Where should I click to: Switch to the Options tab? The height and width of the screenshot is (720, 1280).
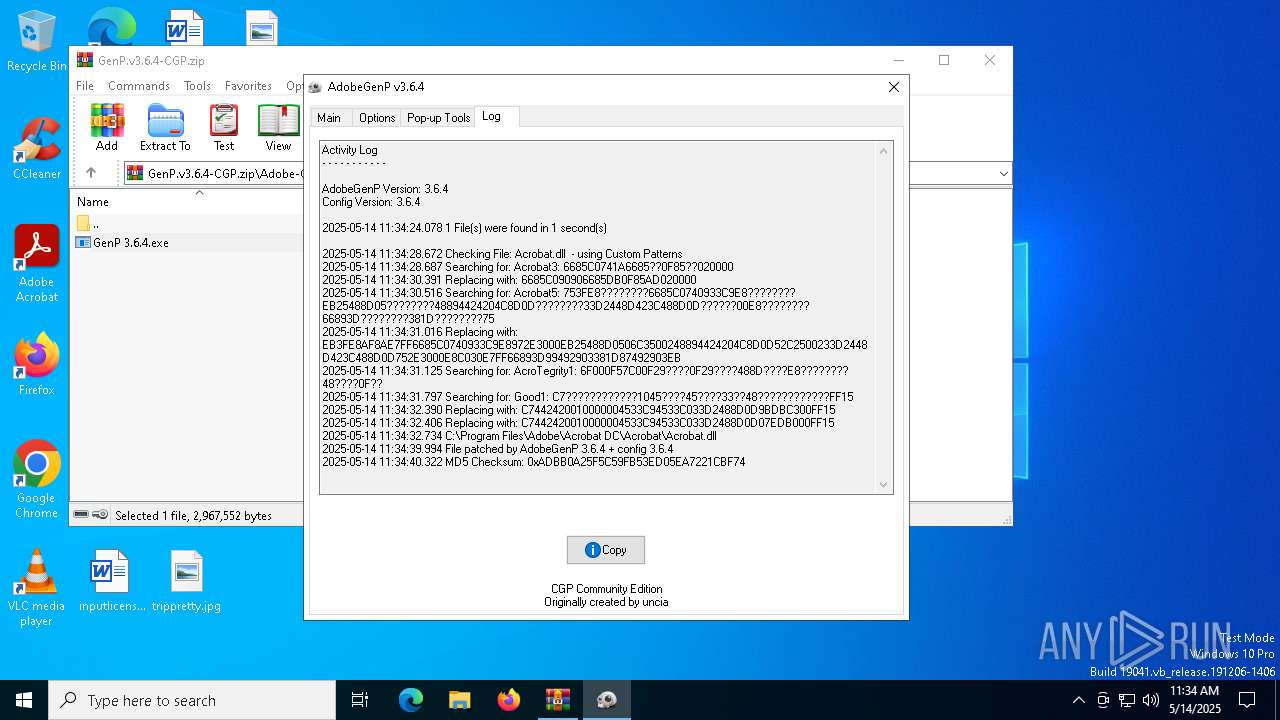[x=377, y=118]
